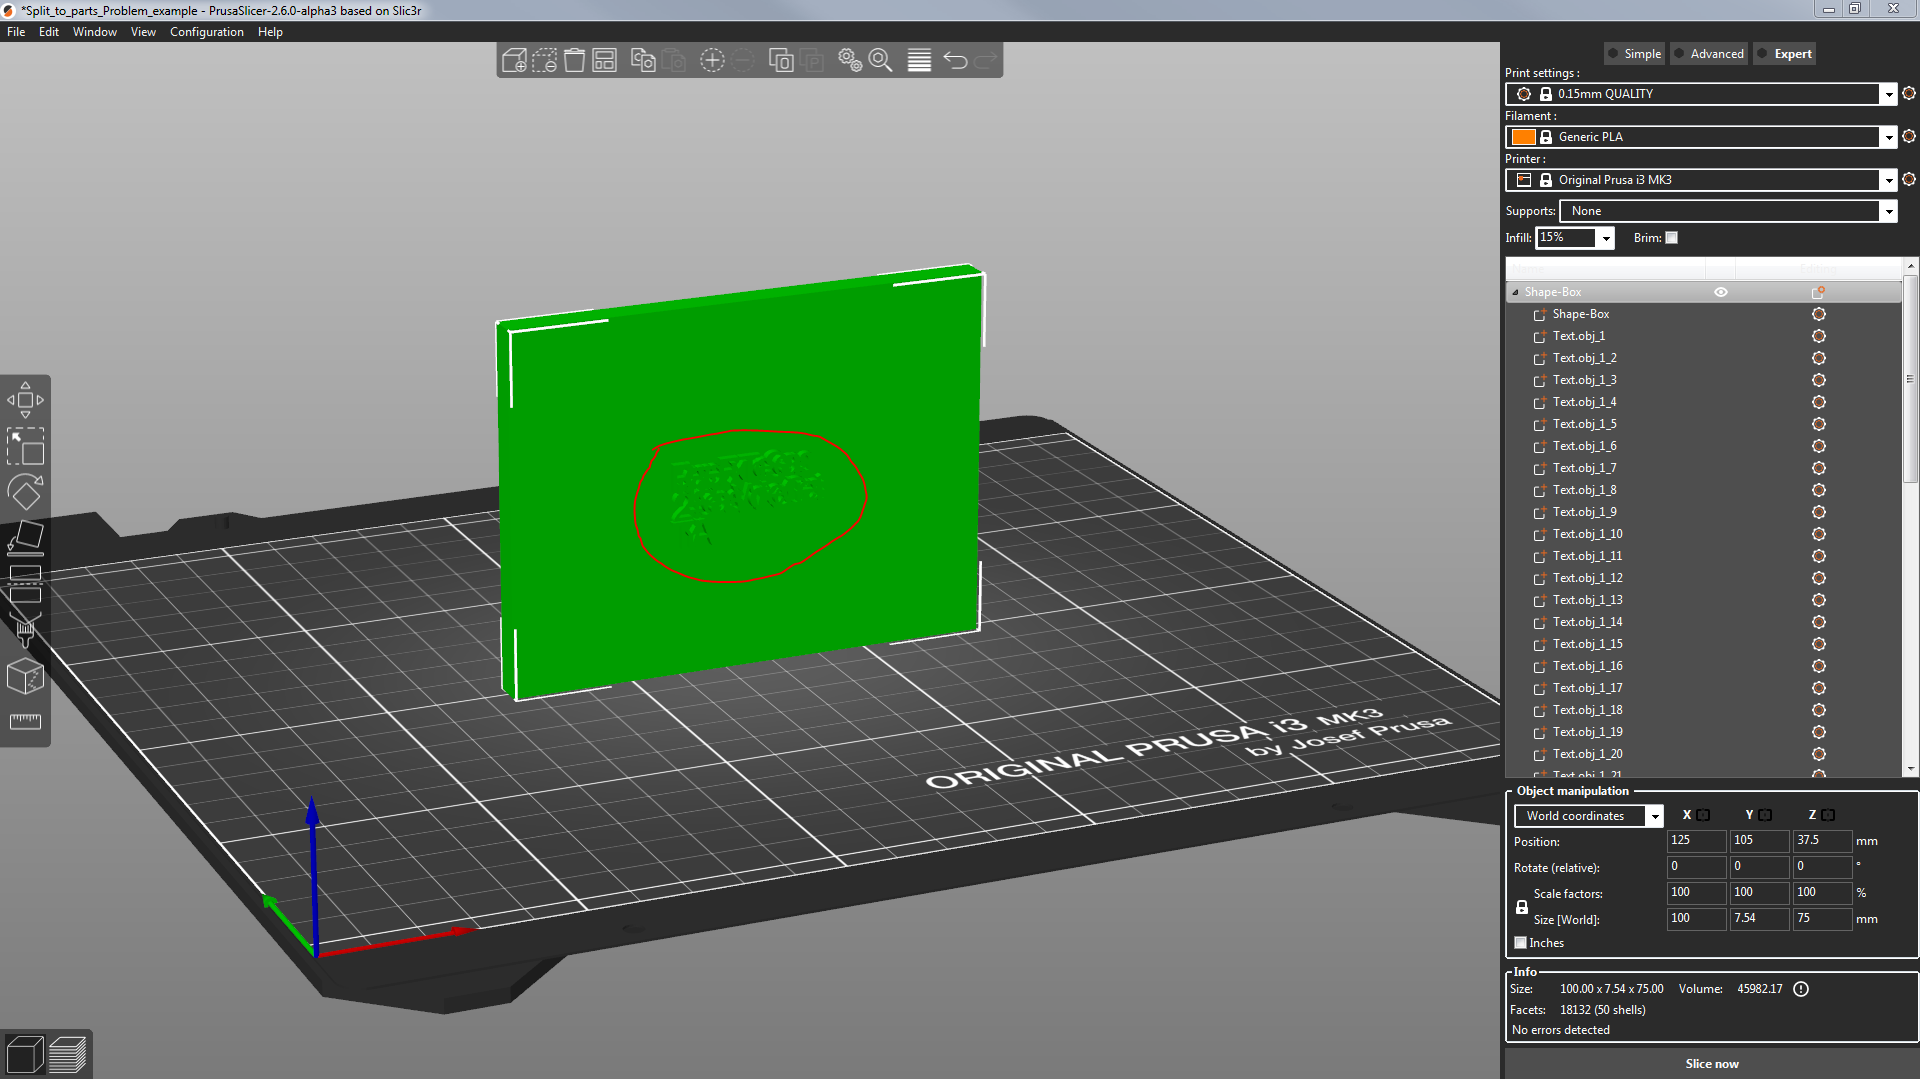1920x1079 pixels.
Task: Click the Search magnifier icon
Action: 880,60
